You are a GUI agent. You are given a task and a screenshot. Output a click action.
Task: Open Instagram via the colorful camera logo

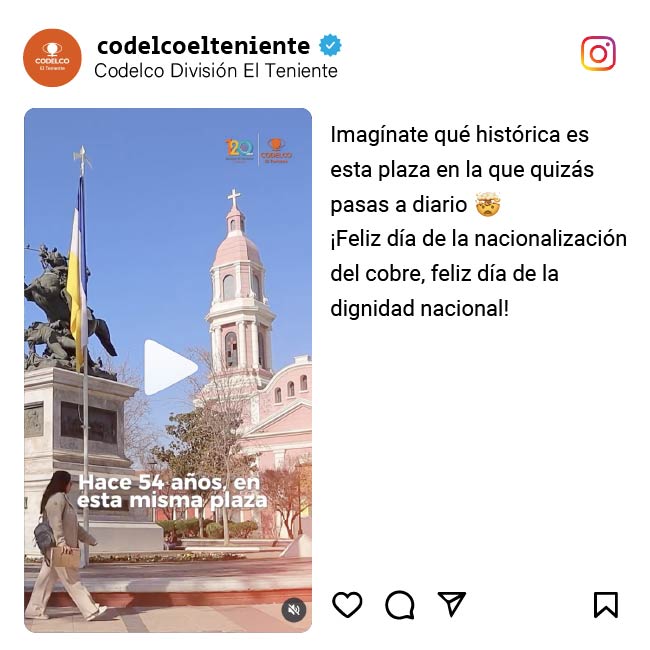pyautogui.click(x=598, y=53)
